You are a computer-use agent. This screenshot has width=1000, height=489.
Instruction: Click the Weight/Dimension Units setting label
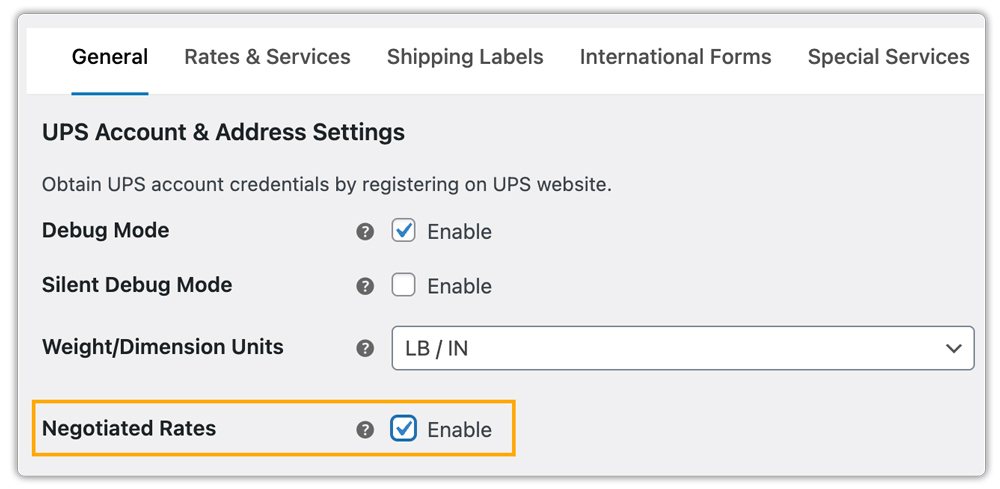click(x=163, y=347)
